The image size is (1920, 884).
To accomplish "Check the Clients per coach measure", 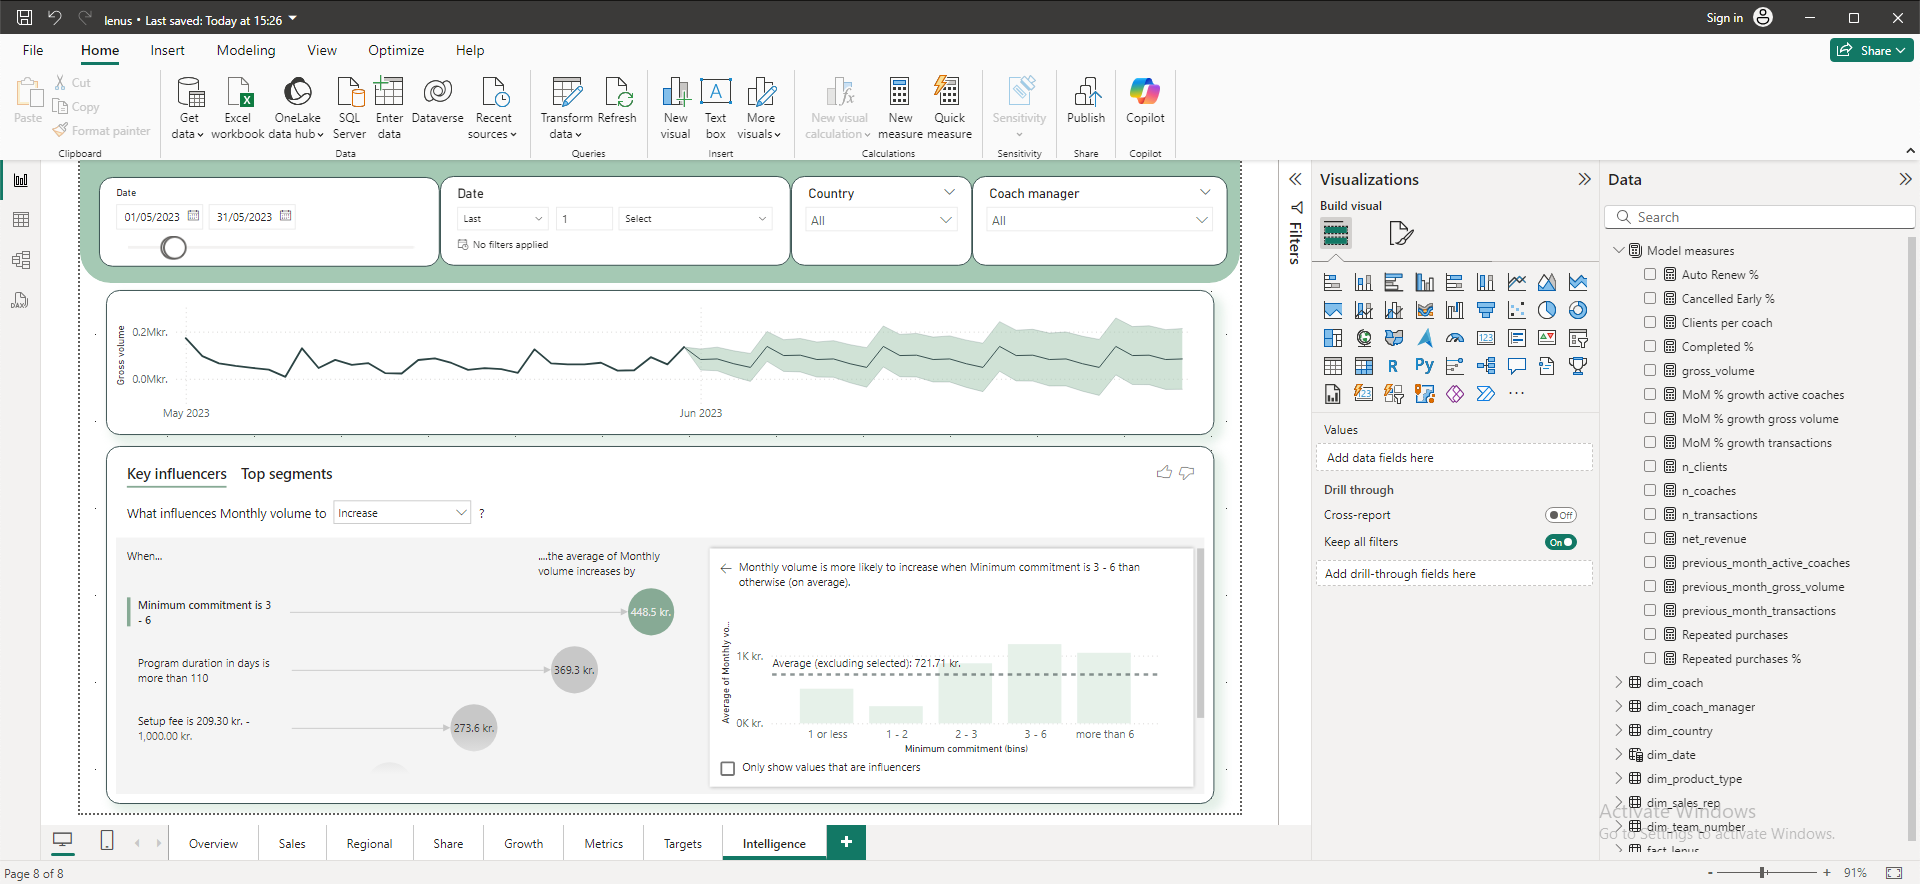I will tap(1650, 322).
